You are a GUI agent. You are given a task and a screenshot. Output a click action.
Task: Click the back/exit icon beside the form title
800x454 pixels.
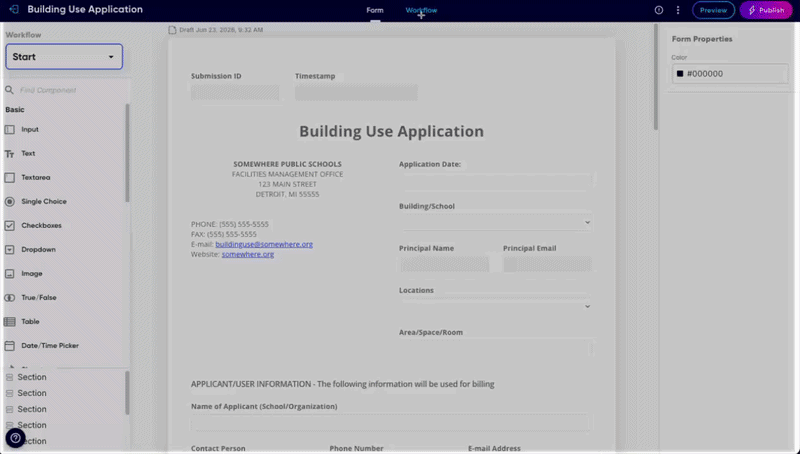[14, 10]
